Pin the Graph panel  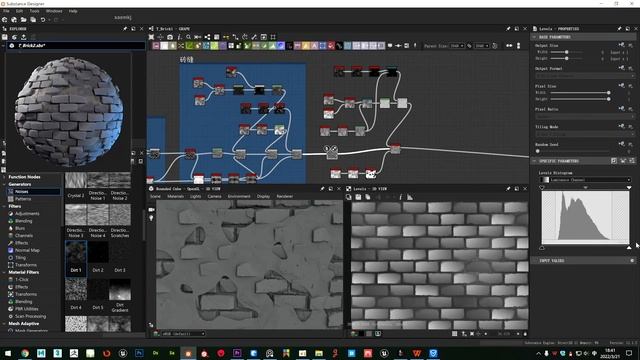coord(508,29)
